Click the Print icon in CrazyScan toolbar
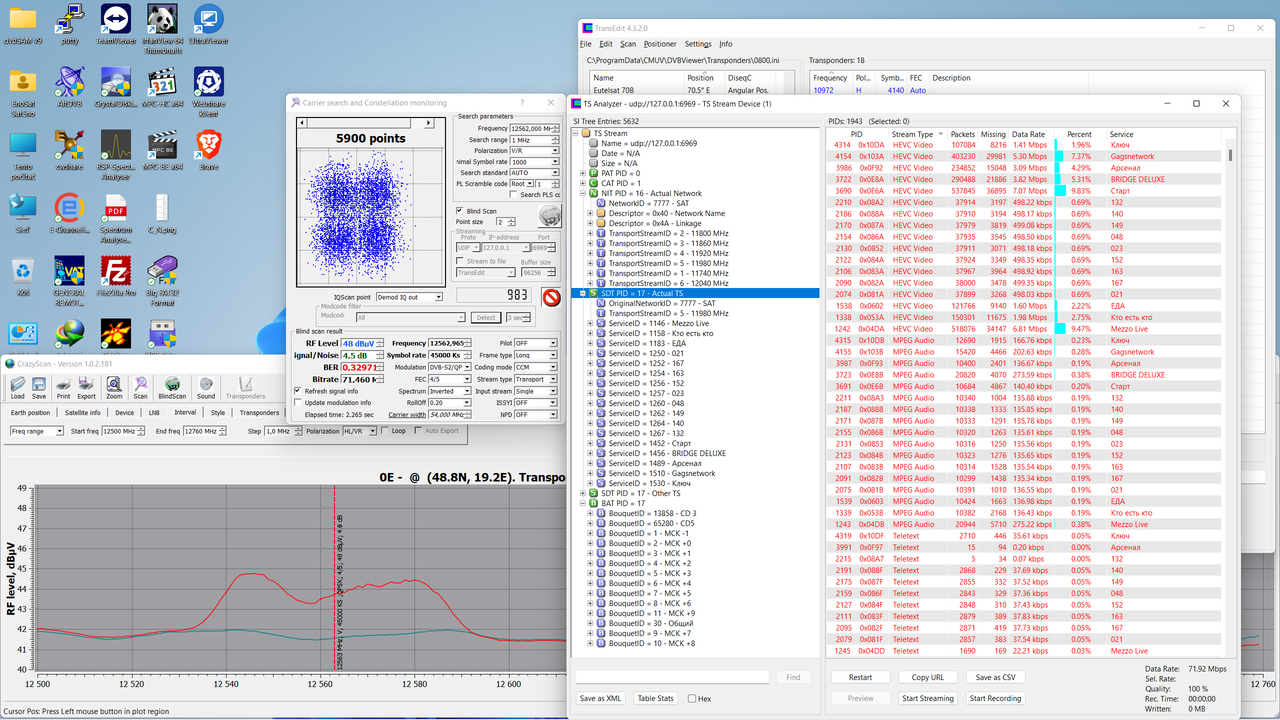 63,386
